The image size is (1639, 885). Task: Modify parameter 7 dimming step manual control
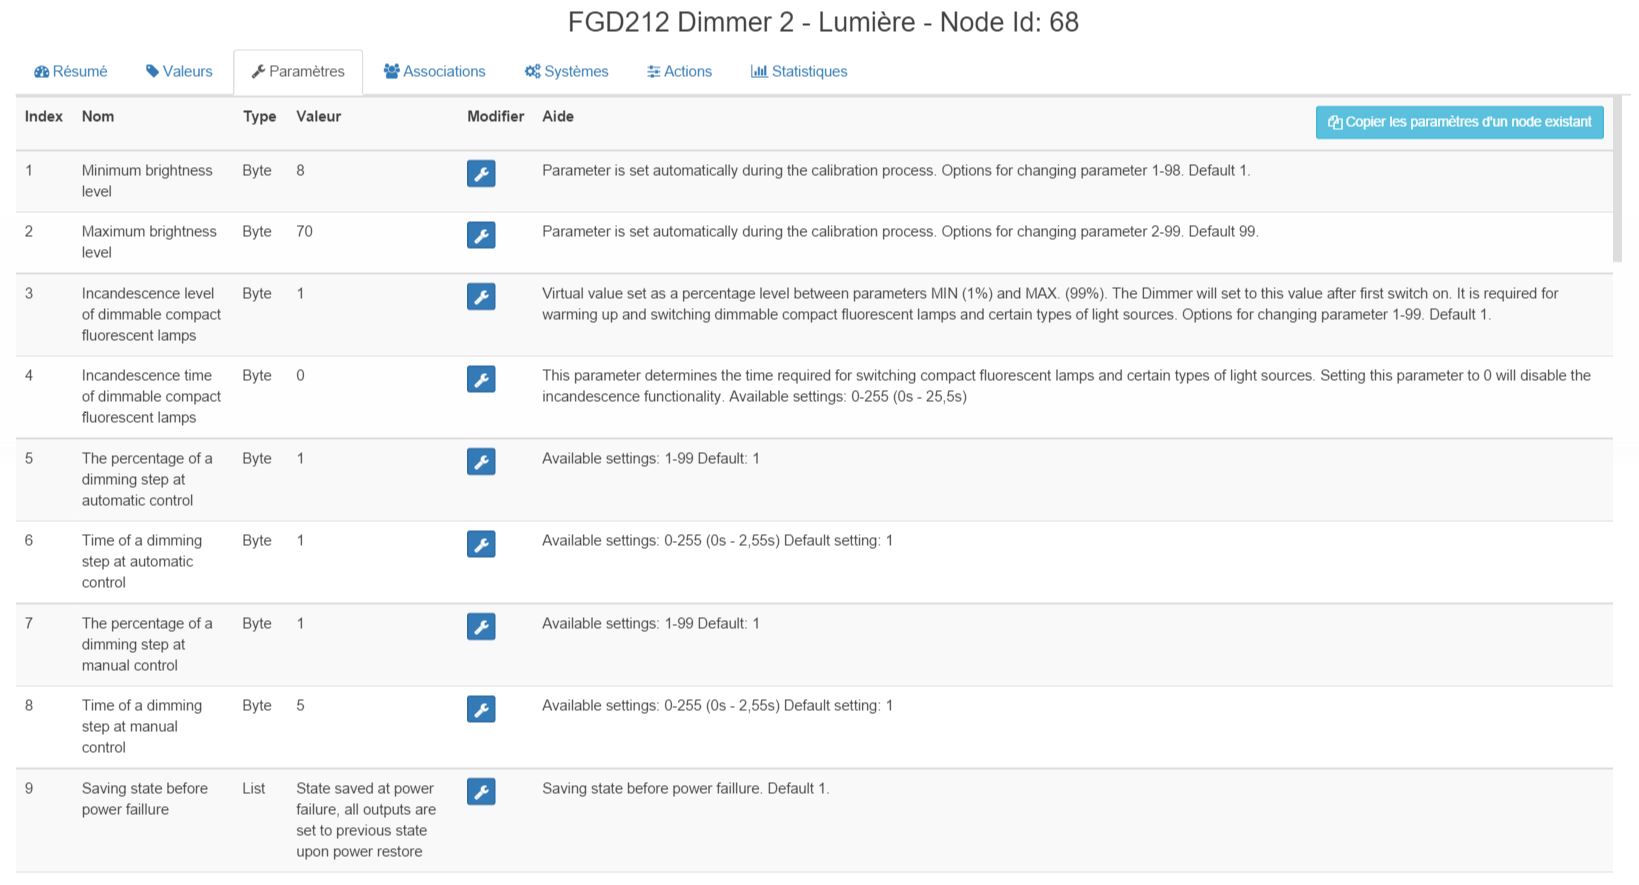(x=481, y=627)
